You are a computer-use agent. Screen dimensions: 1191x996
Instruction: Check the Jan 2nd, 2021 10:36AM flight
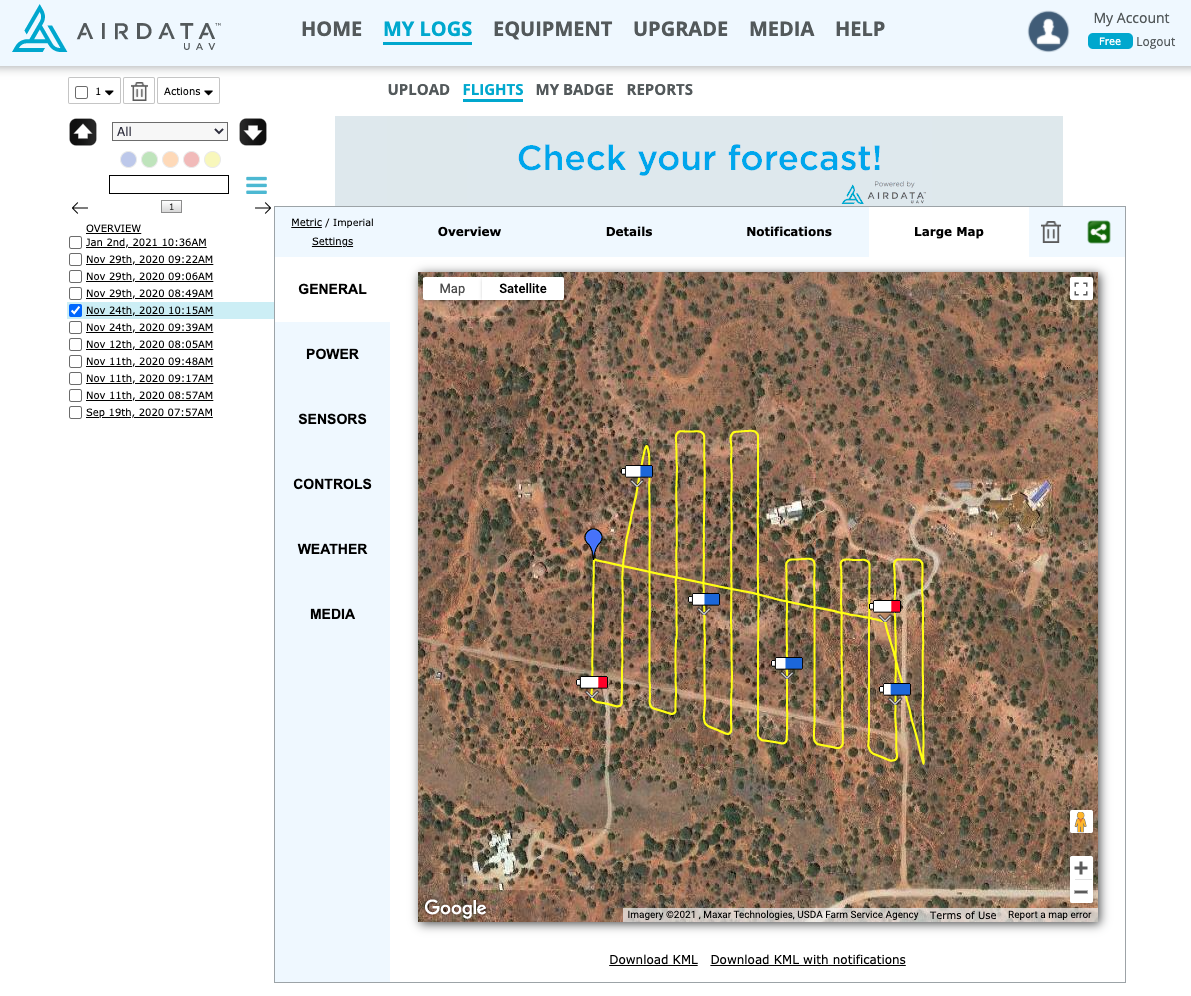(x=76, y=243)
